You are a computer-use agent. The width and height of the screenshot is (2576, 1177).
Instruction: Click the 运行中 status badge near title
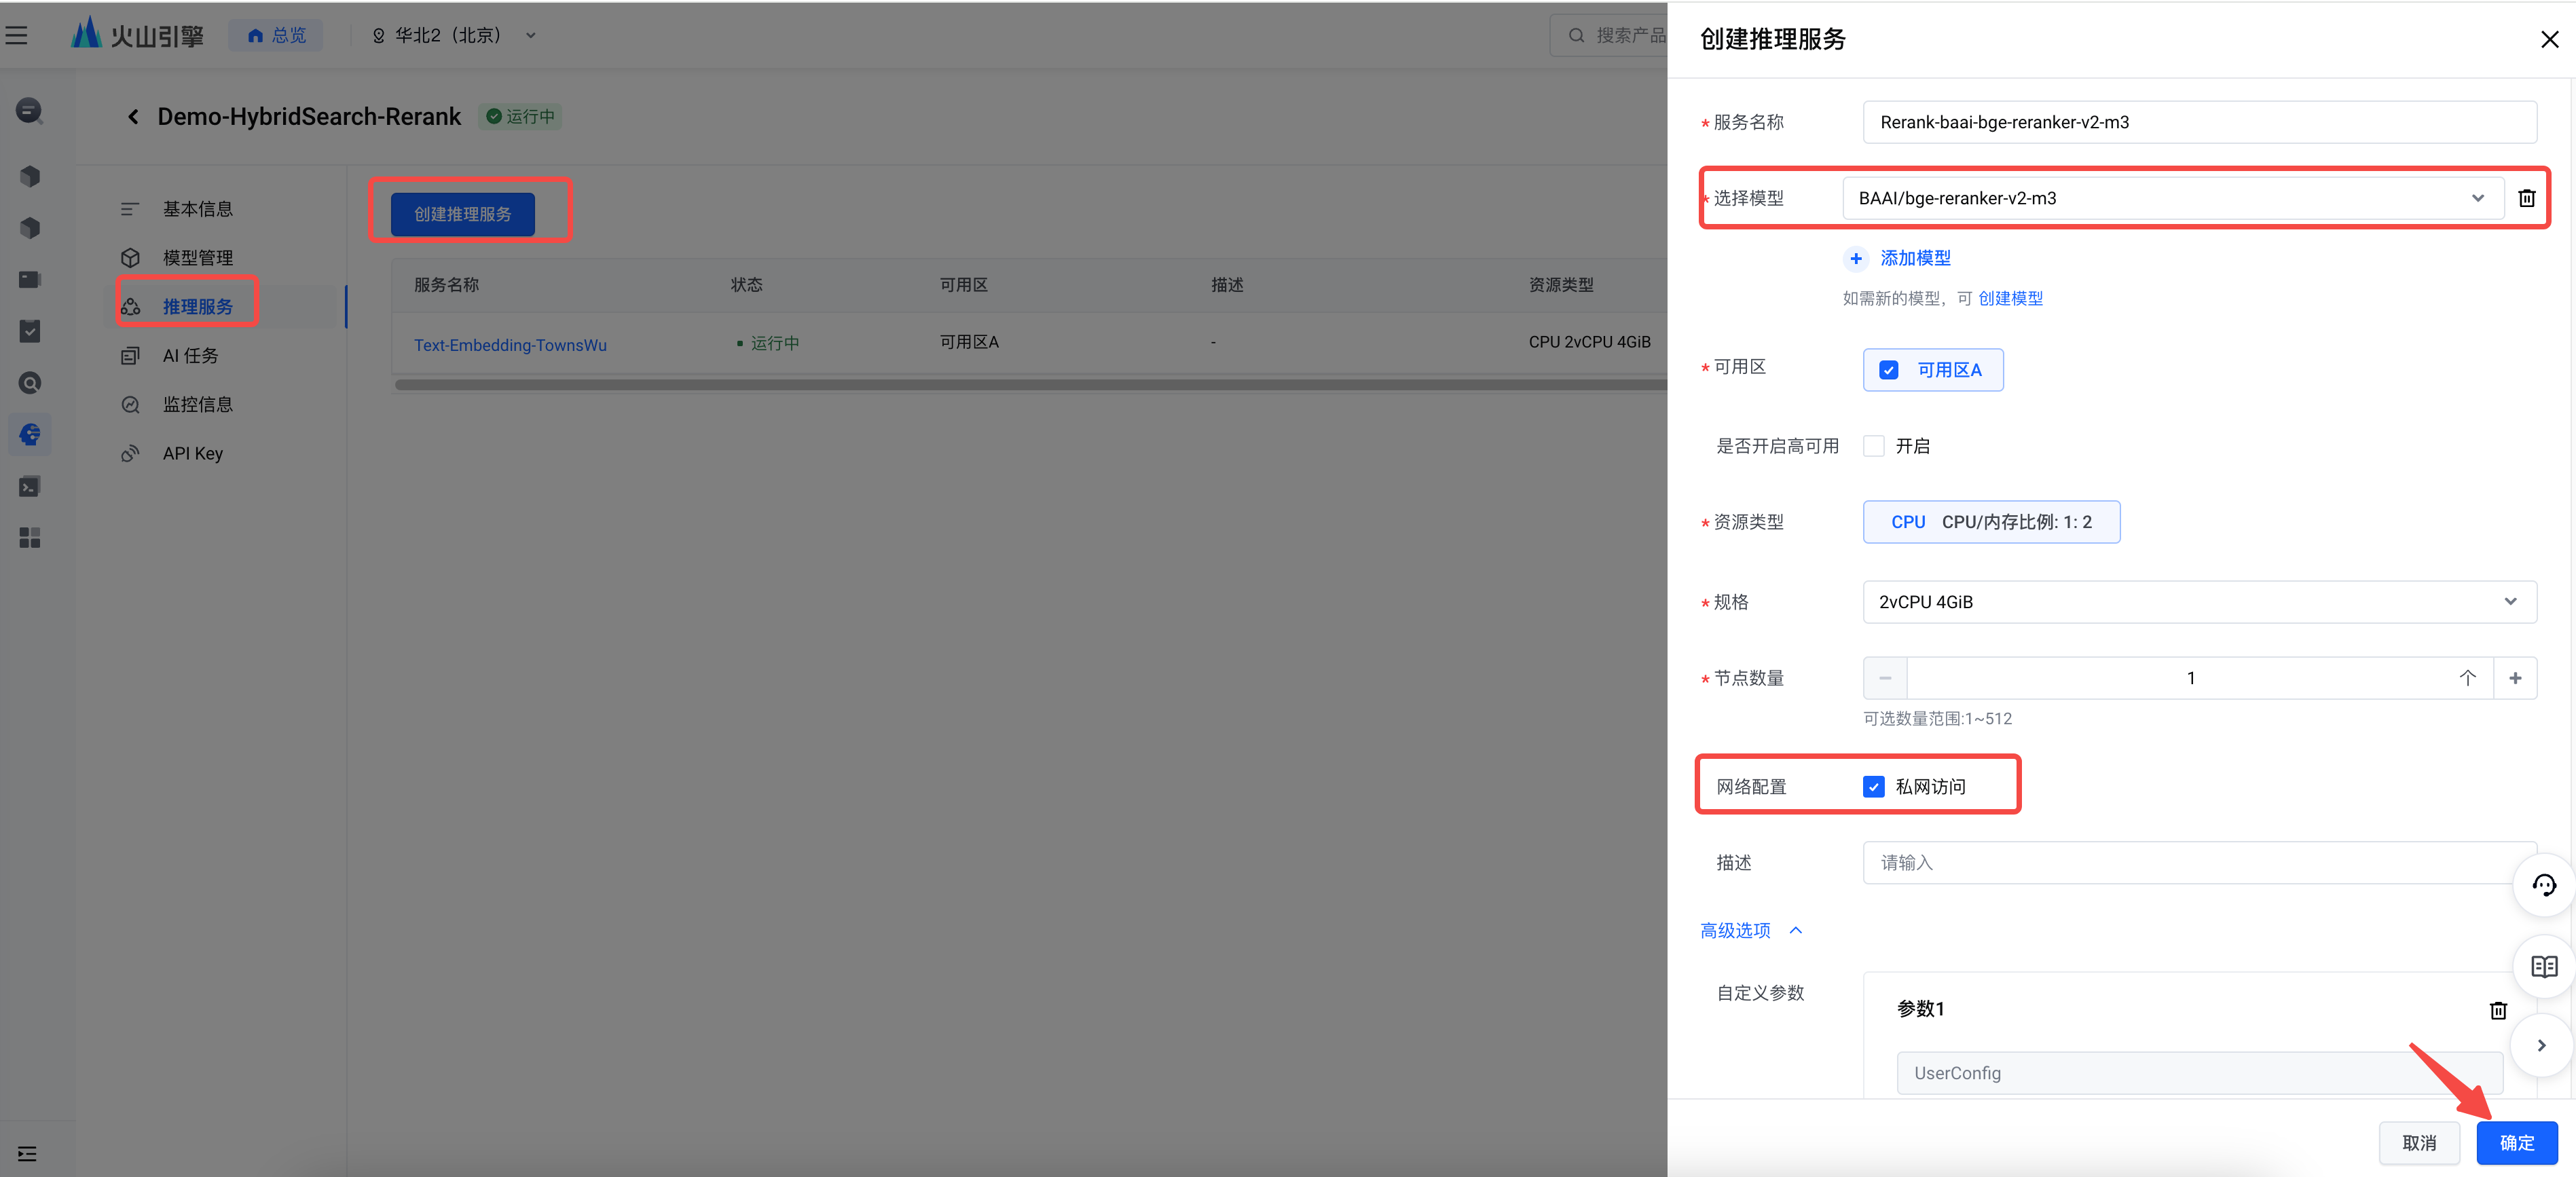pos(520,117)
